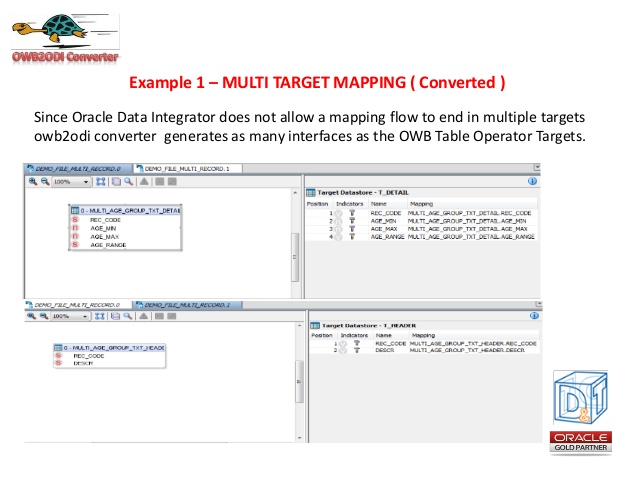Click the Indicators column header in T_DETAIL

click(x=350, y=203)
